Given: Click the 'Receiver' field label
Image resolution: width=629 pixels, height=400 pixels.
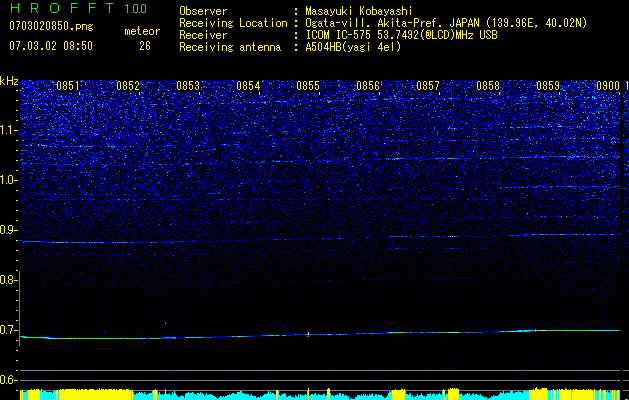Looking at the screenshot, I should 203,35.
